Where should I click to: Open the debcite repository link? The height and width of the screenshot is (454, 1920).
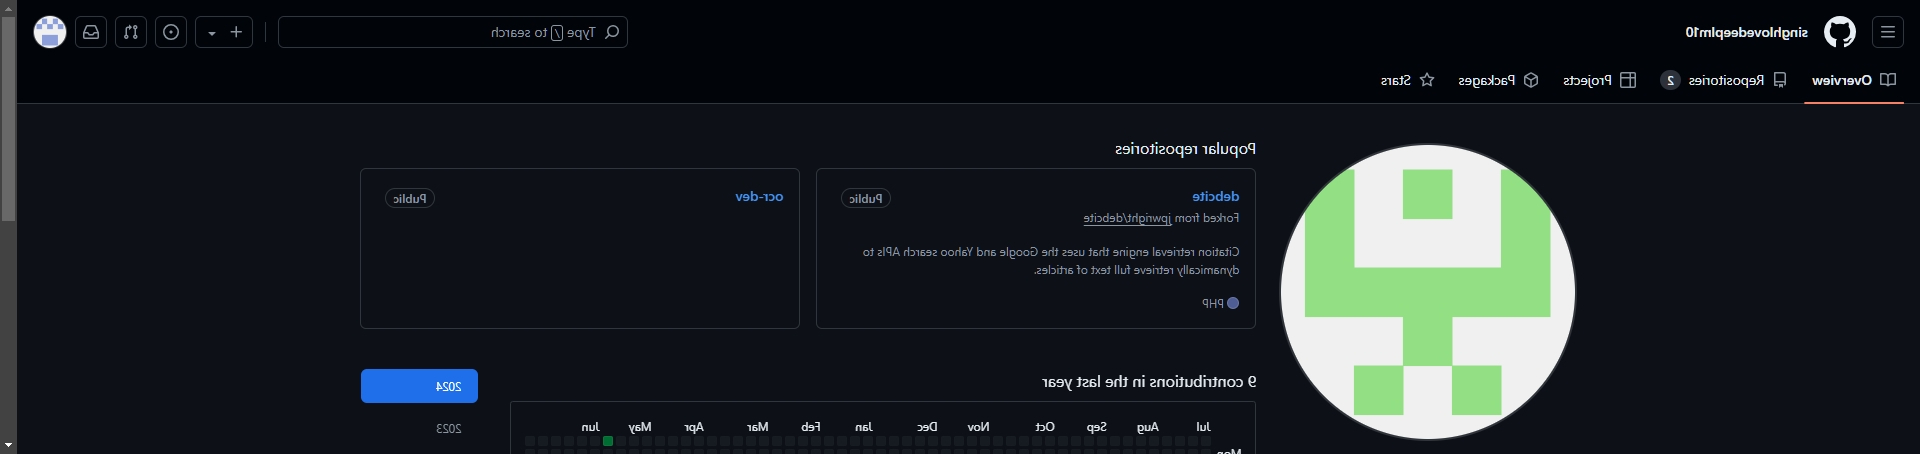1215,196
